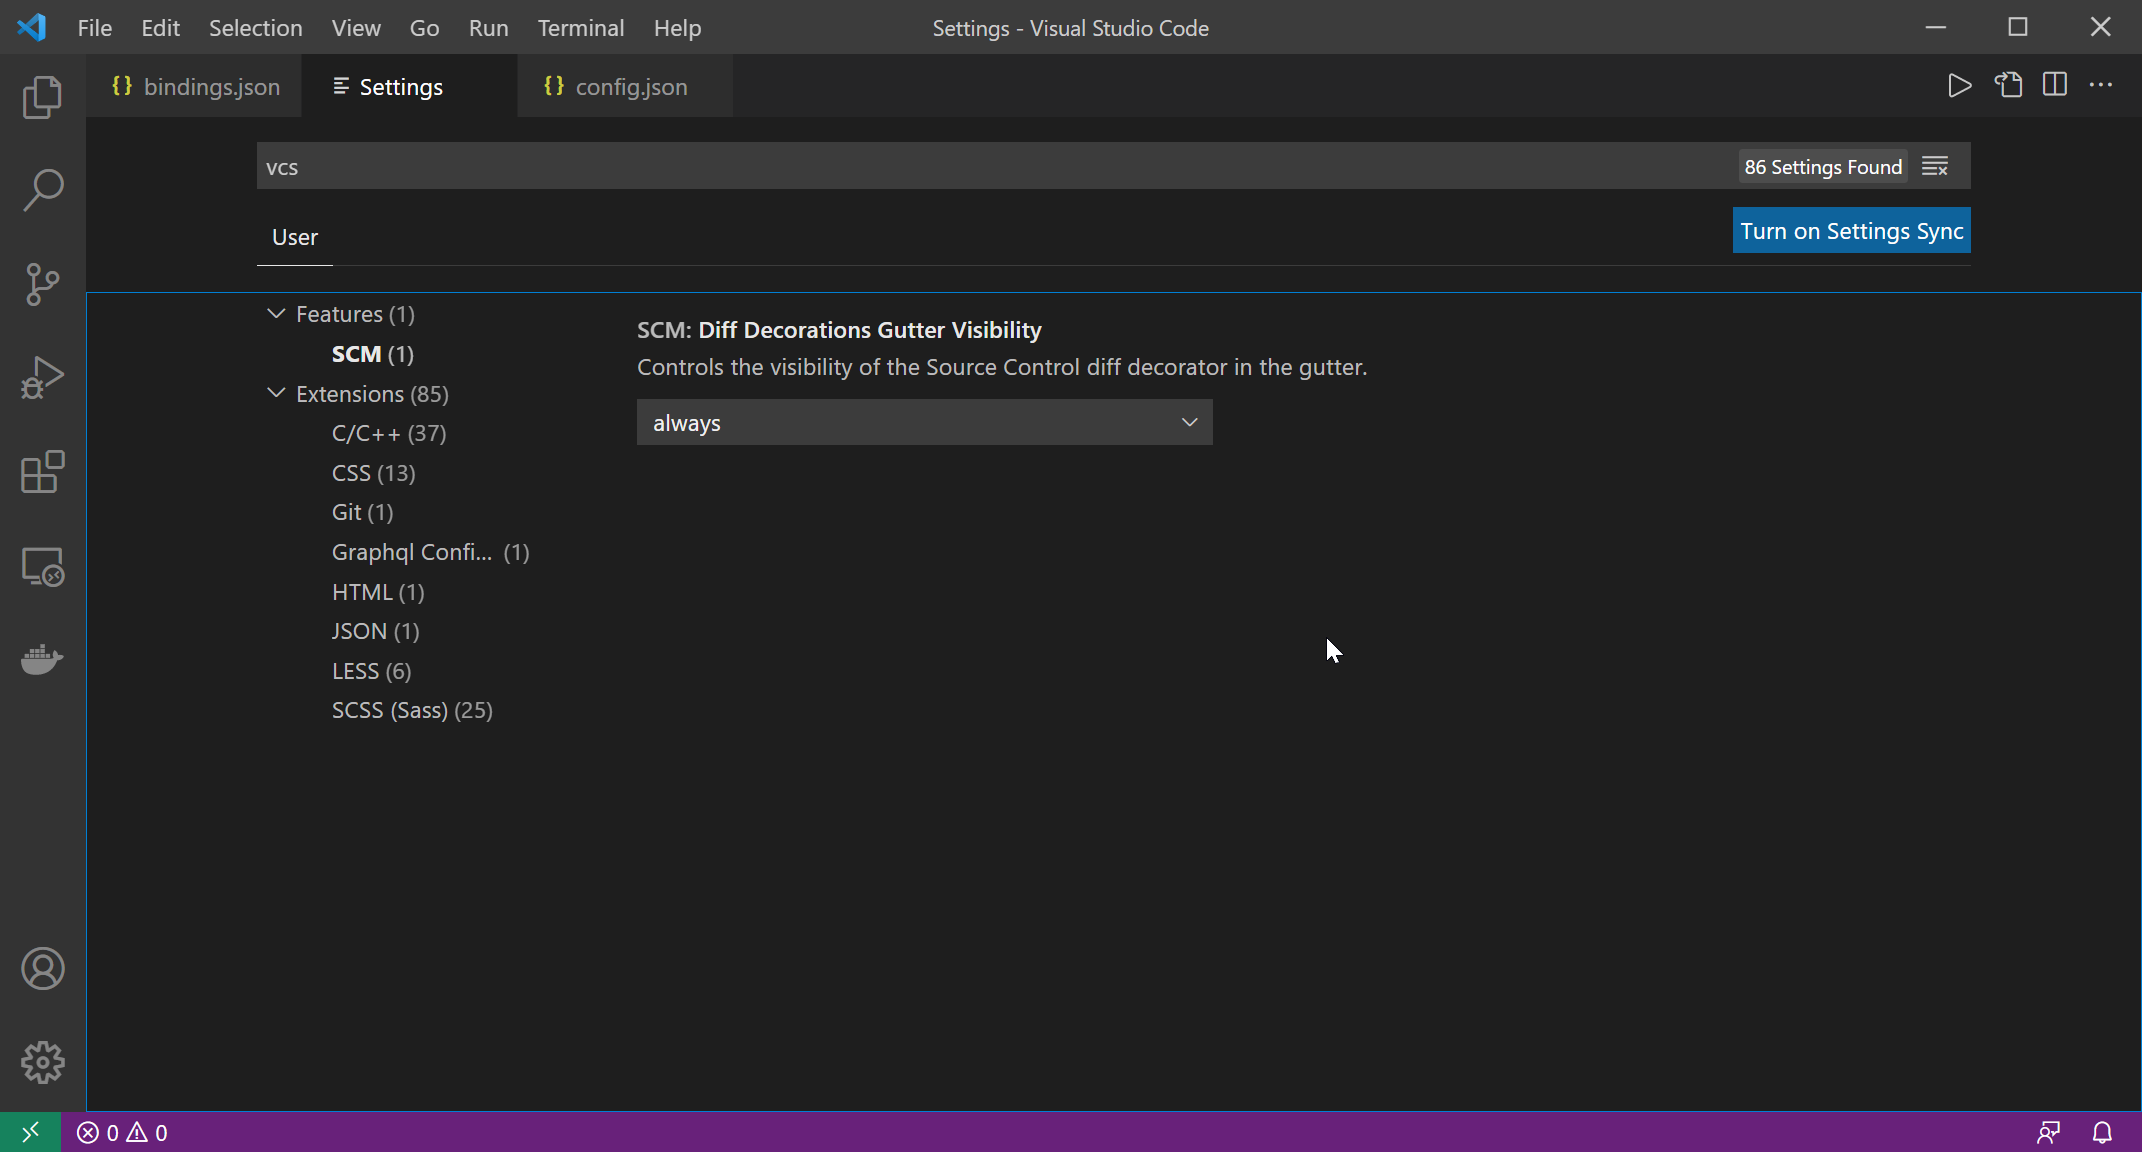Select the SCM (1) tree item

(373, 352)
